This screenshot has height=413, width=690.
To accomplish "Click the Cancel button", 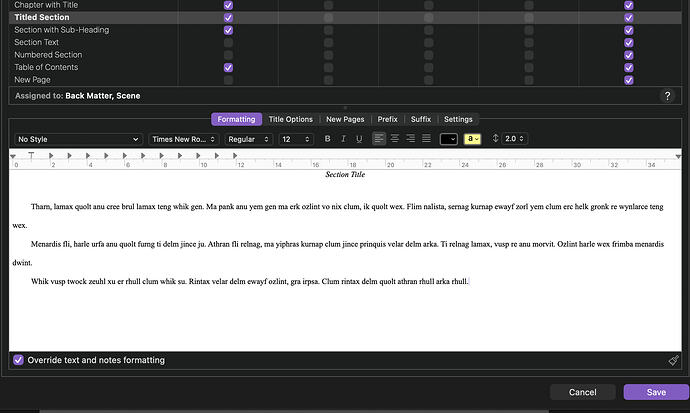I will coord(583,392).
